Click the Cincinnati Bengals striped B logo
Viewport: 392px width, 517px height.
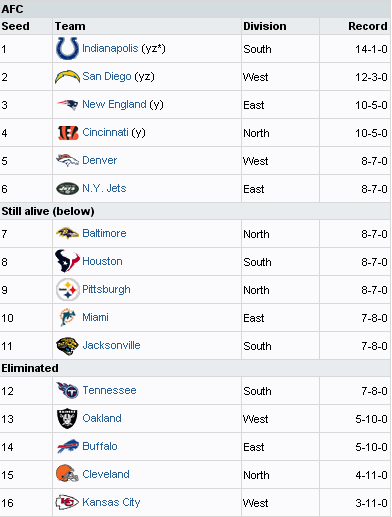[x=68, y=133]
